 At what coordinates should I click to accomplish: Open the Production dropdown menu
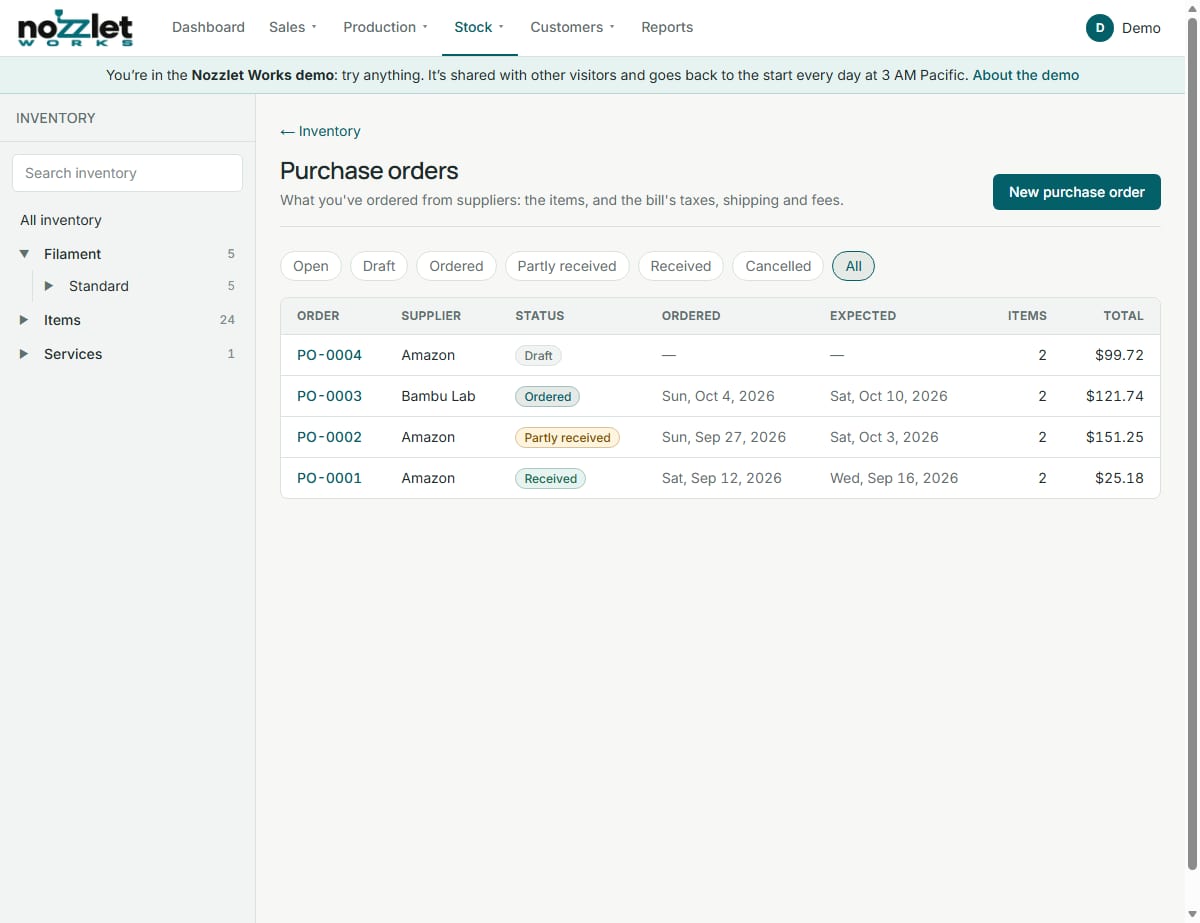tap(386, 27)
